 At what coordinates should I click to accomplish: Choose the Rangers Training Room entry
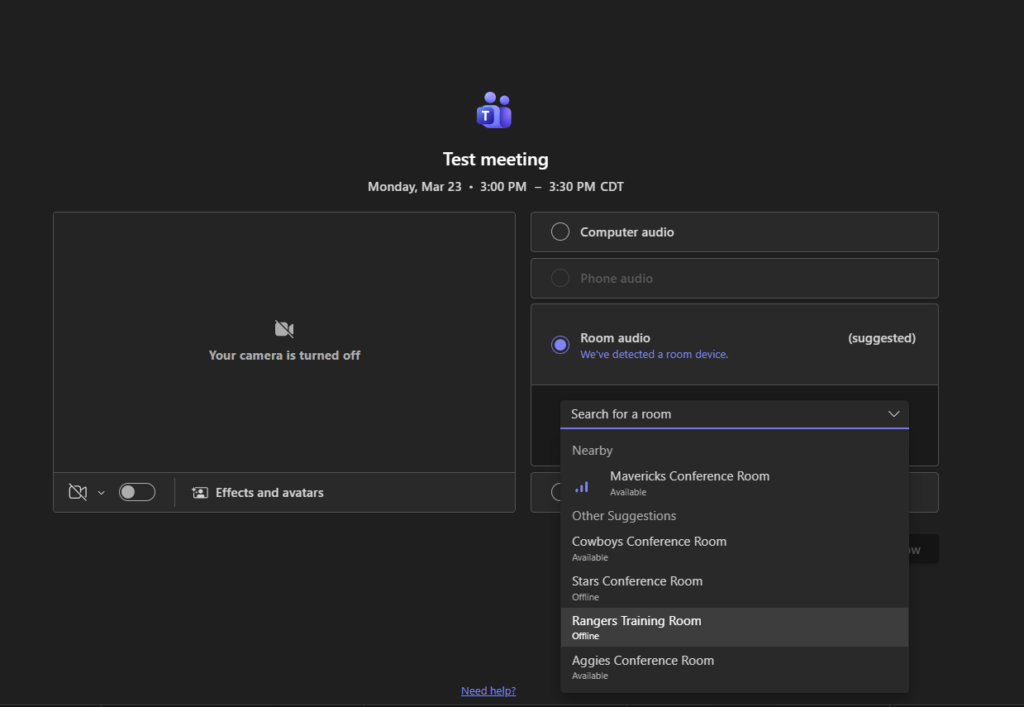pyautogui.click(x=637, y=627)
